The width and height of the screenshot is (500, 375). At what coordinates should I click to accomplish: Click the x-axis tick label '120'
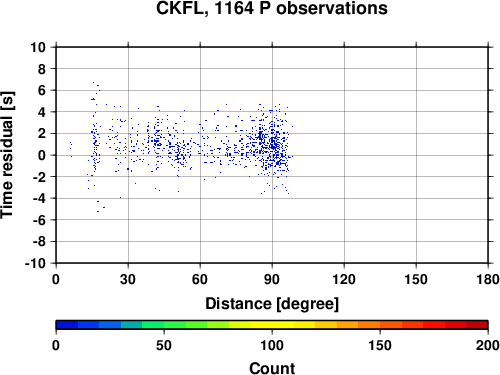344,279
